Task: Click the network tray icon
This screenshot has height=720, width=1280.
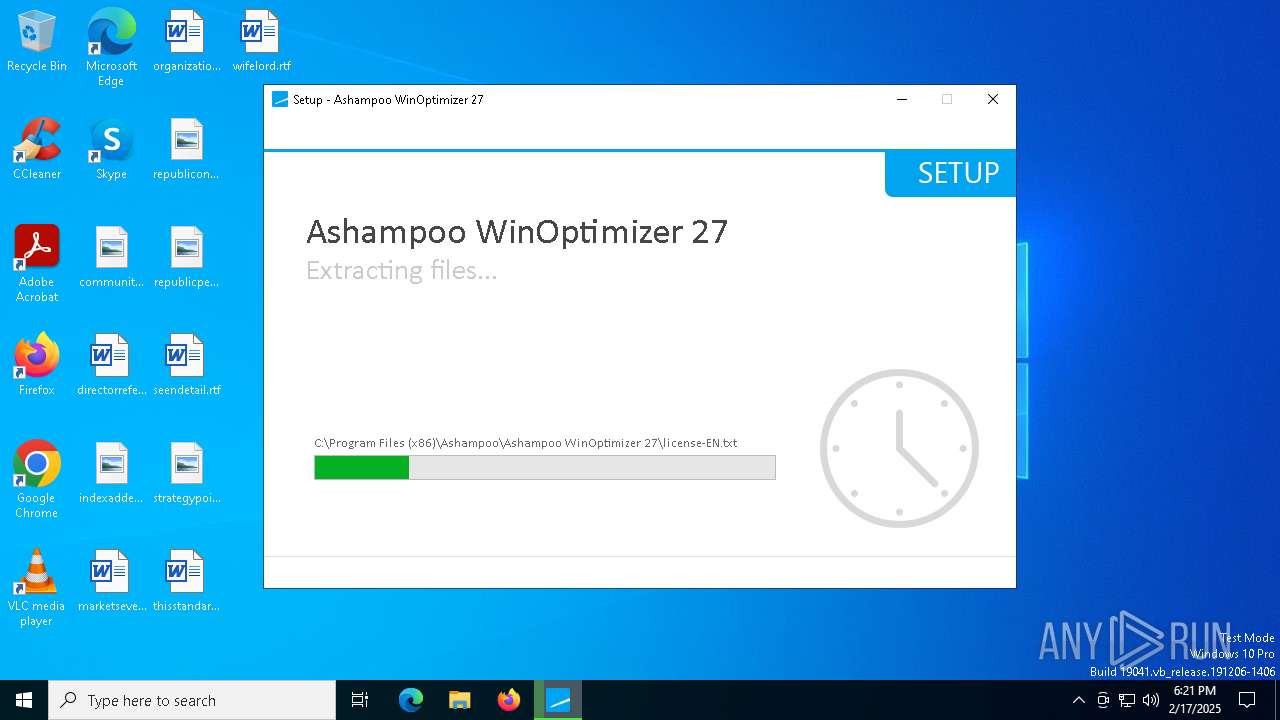Action: [1127, 700]
